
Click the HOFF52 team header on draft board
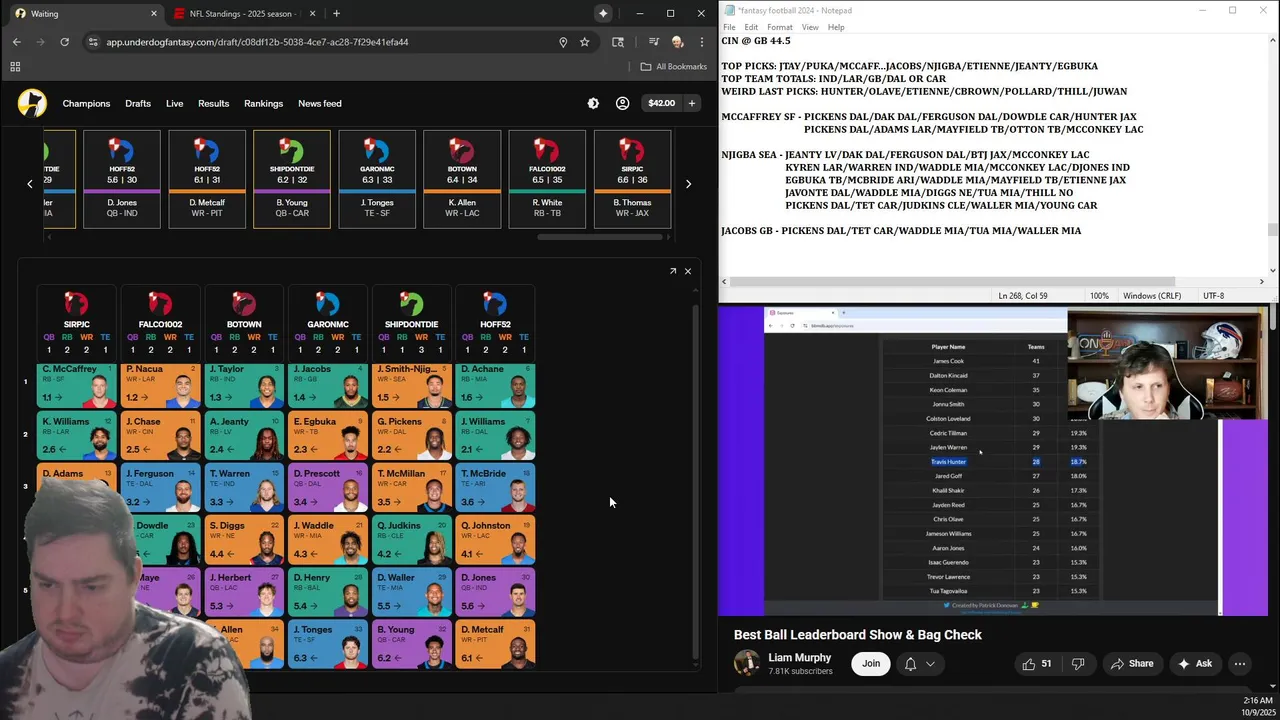pyautogui.click(x=495, y=323)
